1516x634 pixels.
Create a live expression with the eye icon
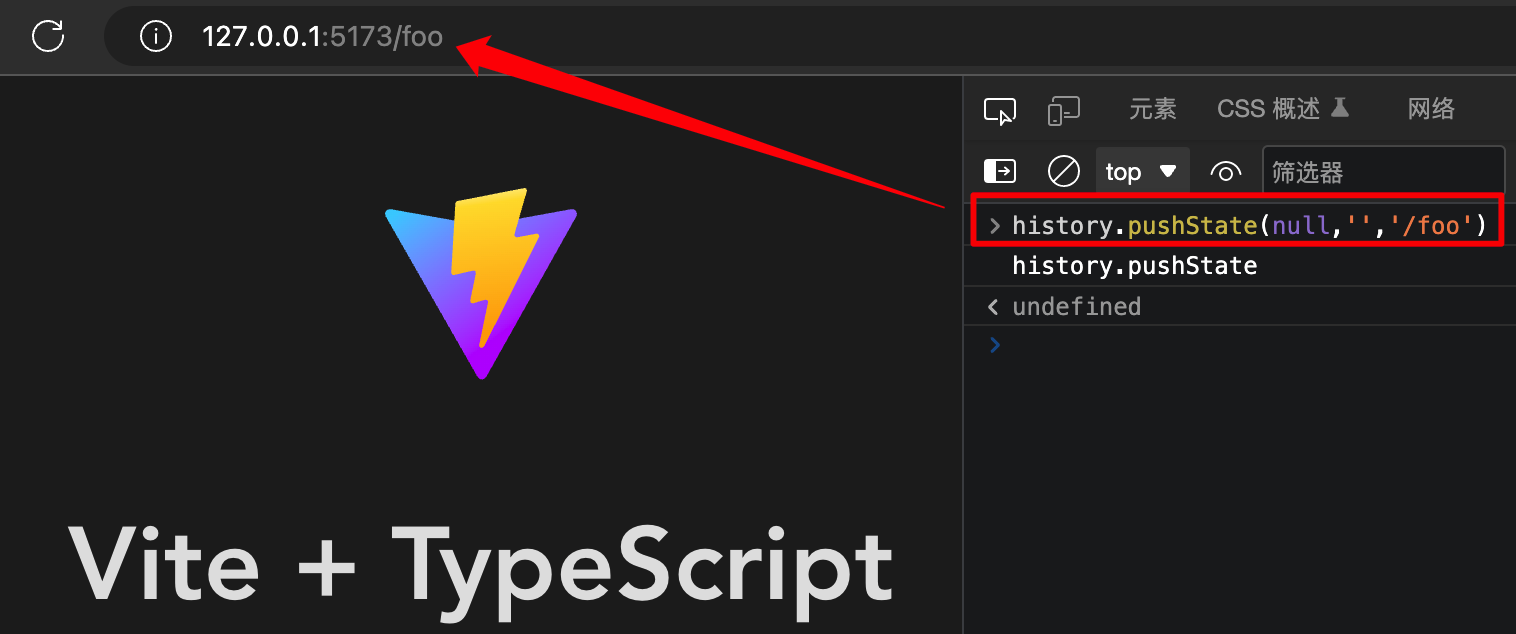[x=1226, y=172]
